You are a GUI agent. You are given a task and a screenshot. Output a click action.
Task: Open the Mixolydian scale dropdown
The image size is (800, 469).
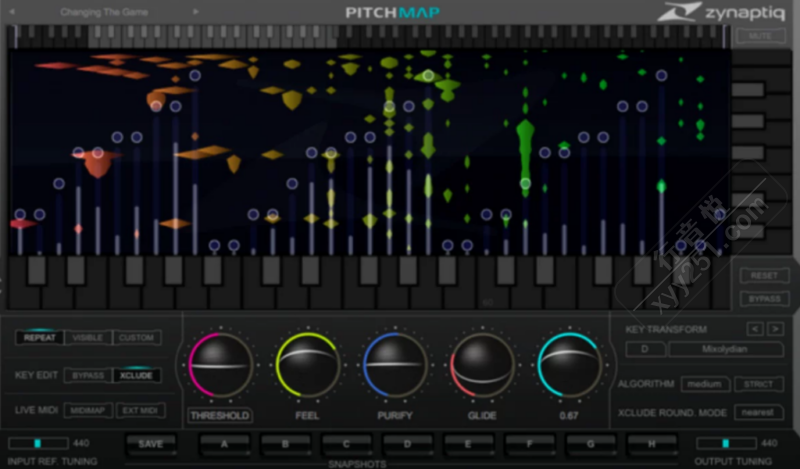726,349
